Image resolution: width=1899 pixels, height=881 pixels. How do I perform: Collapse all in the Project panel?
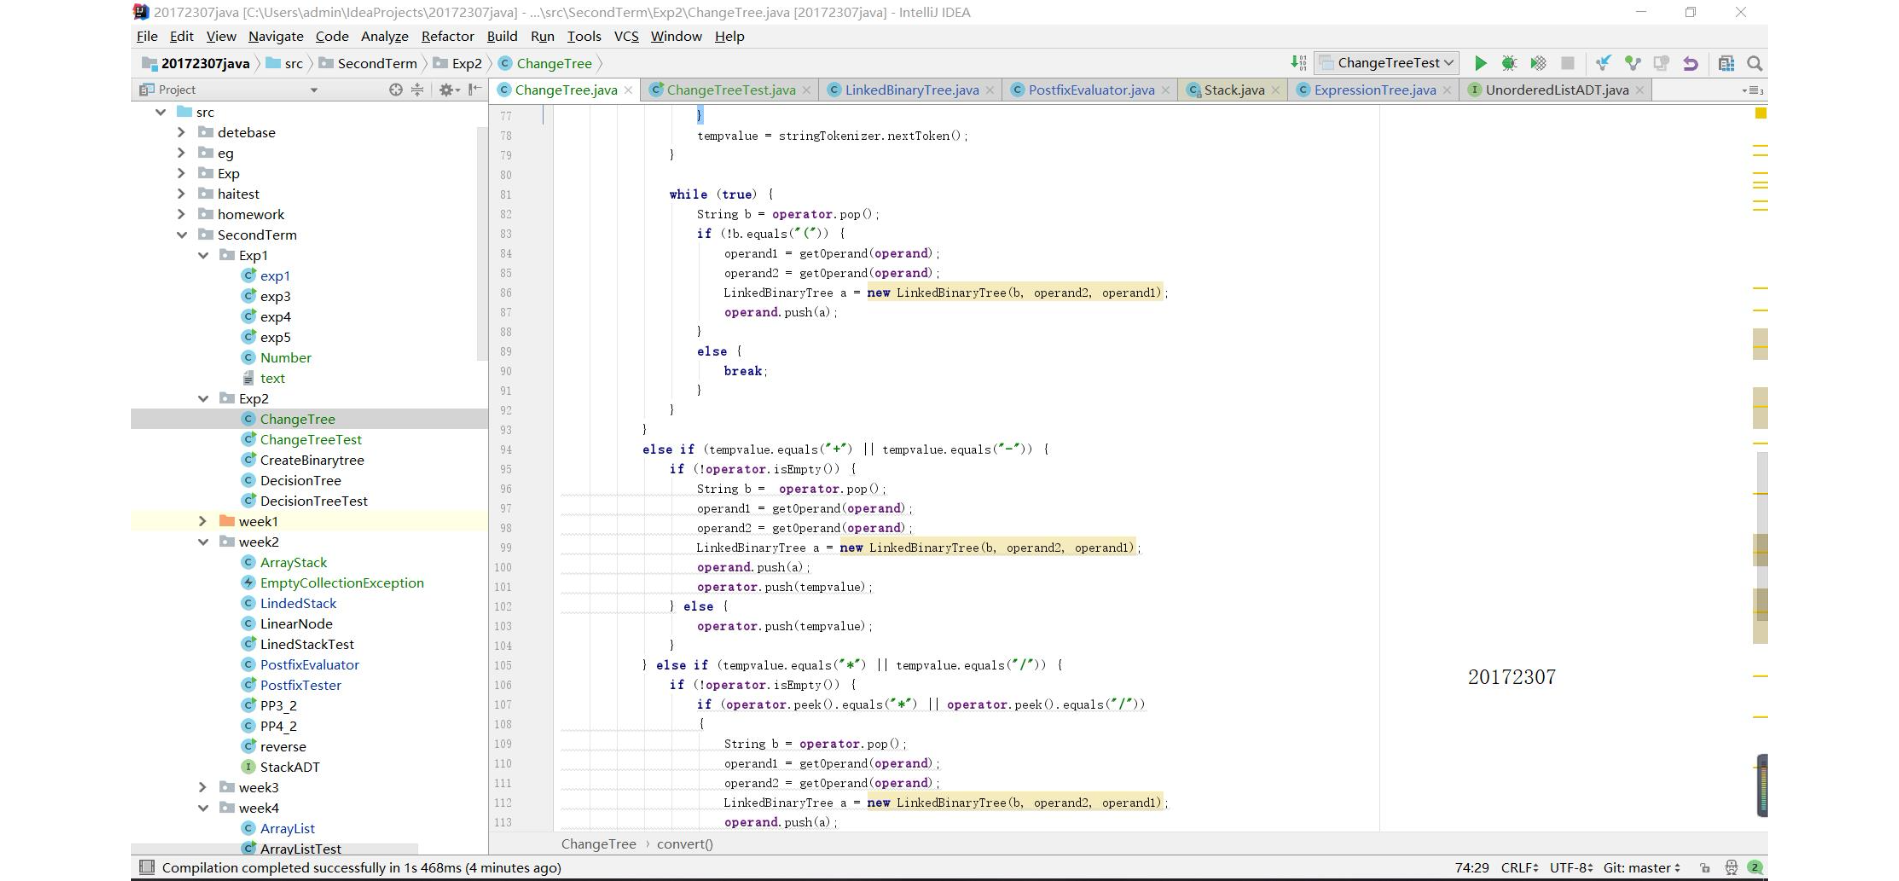[418, 90]
